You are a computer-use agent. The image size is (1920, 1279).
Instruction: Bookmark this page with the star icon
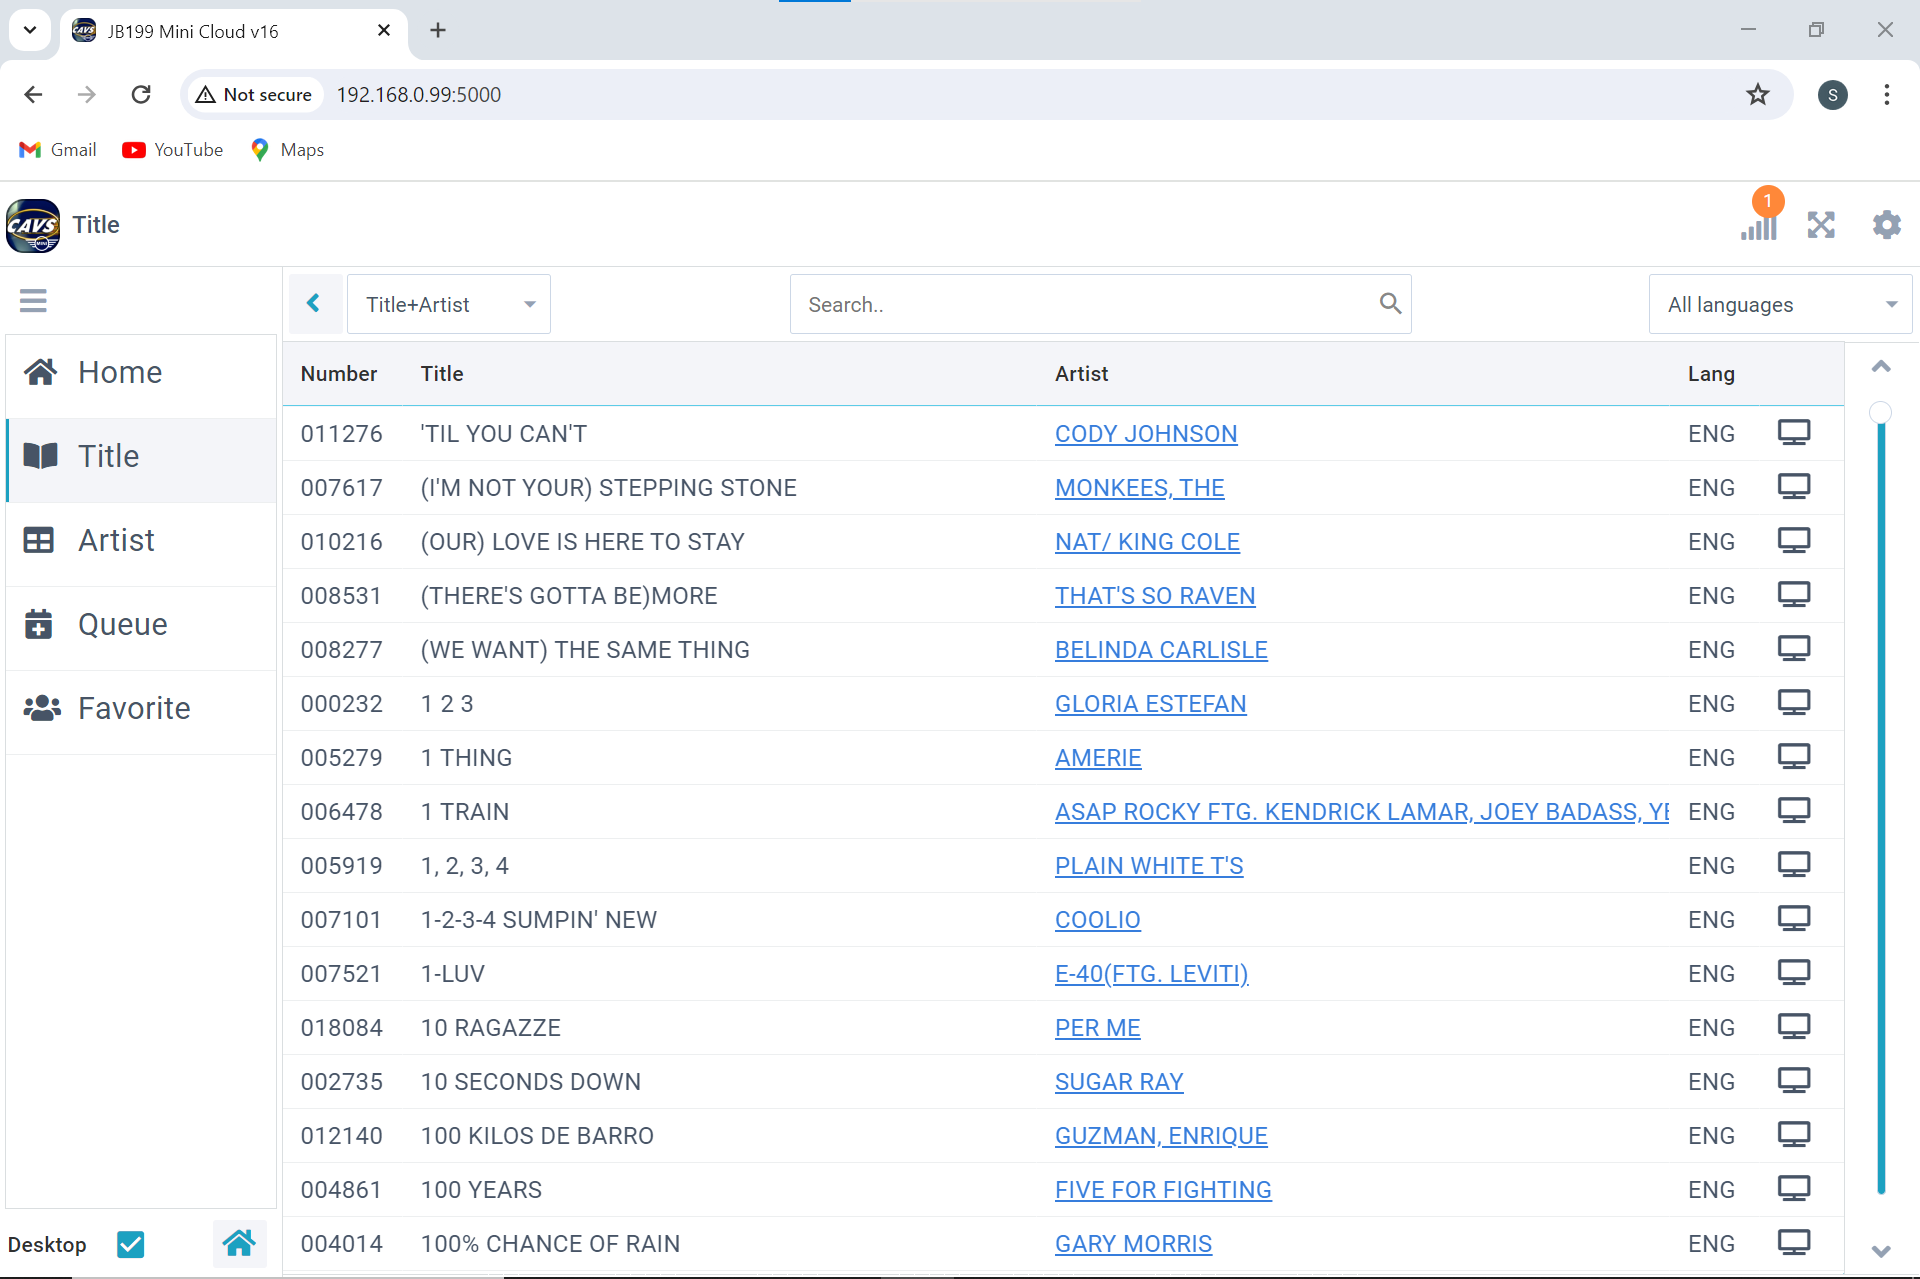tap(1757, 95)
